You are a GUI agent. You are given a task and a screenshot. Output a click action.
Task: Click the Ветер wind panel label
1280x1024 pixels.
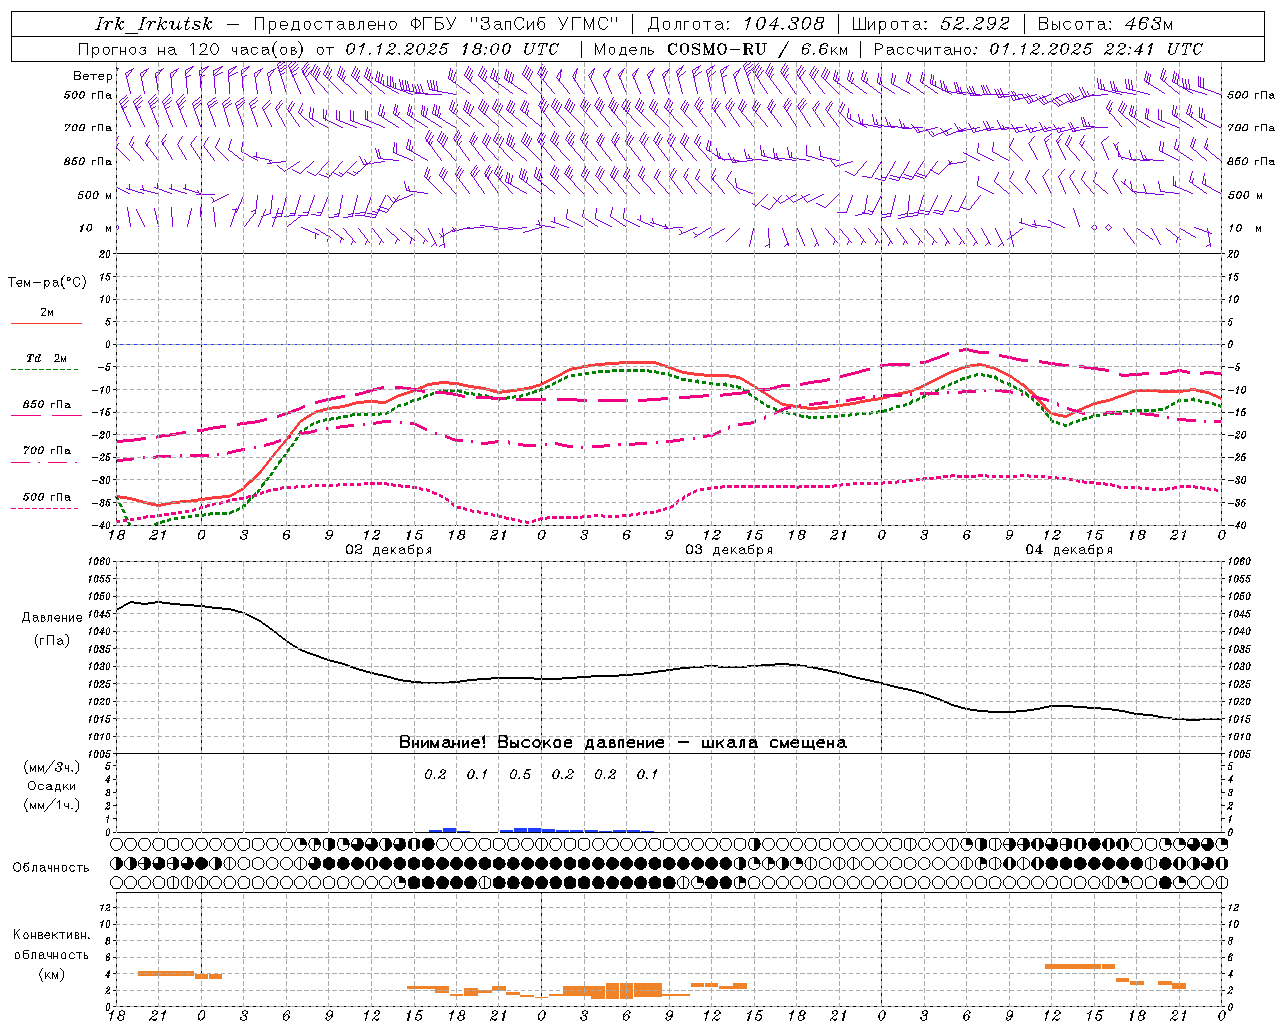93,76
